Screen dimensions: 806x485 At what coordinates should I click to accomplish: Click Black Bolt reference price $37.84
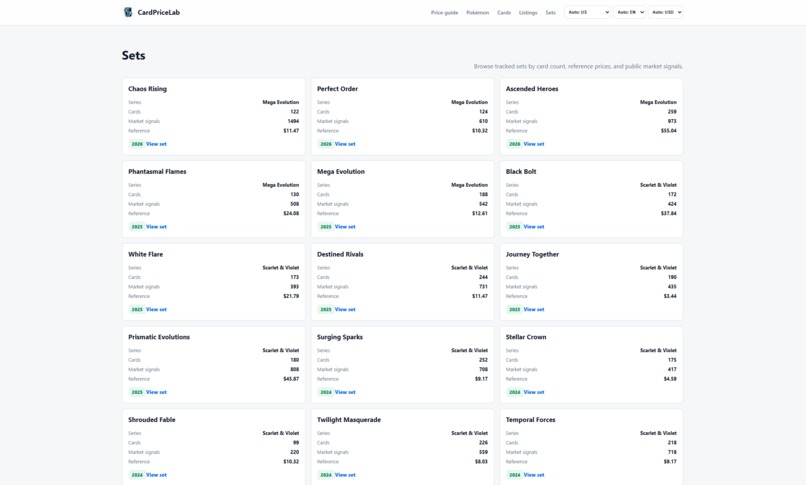pyautogui.click(x=668, y=213)
